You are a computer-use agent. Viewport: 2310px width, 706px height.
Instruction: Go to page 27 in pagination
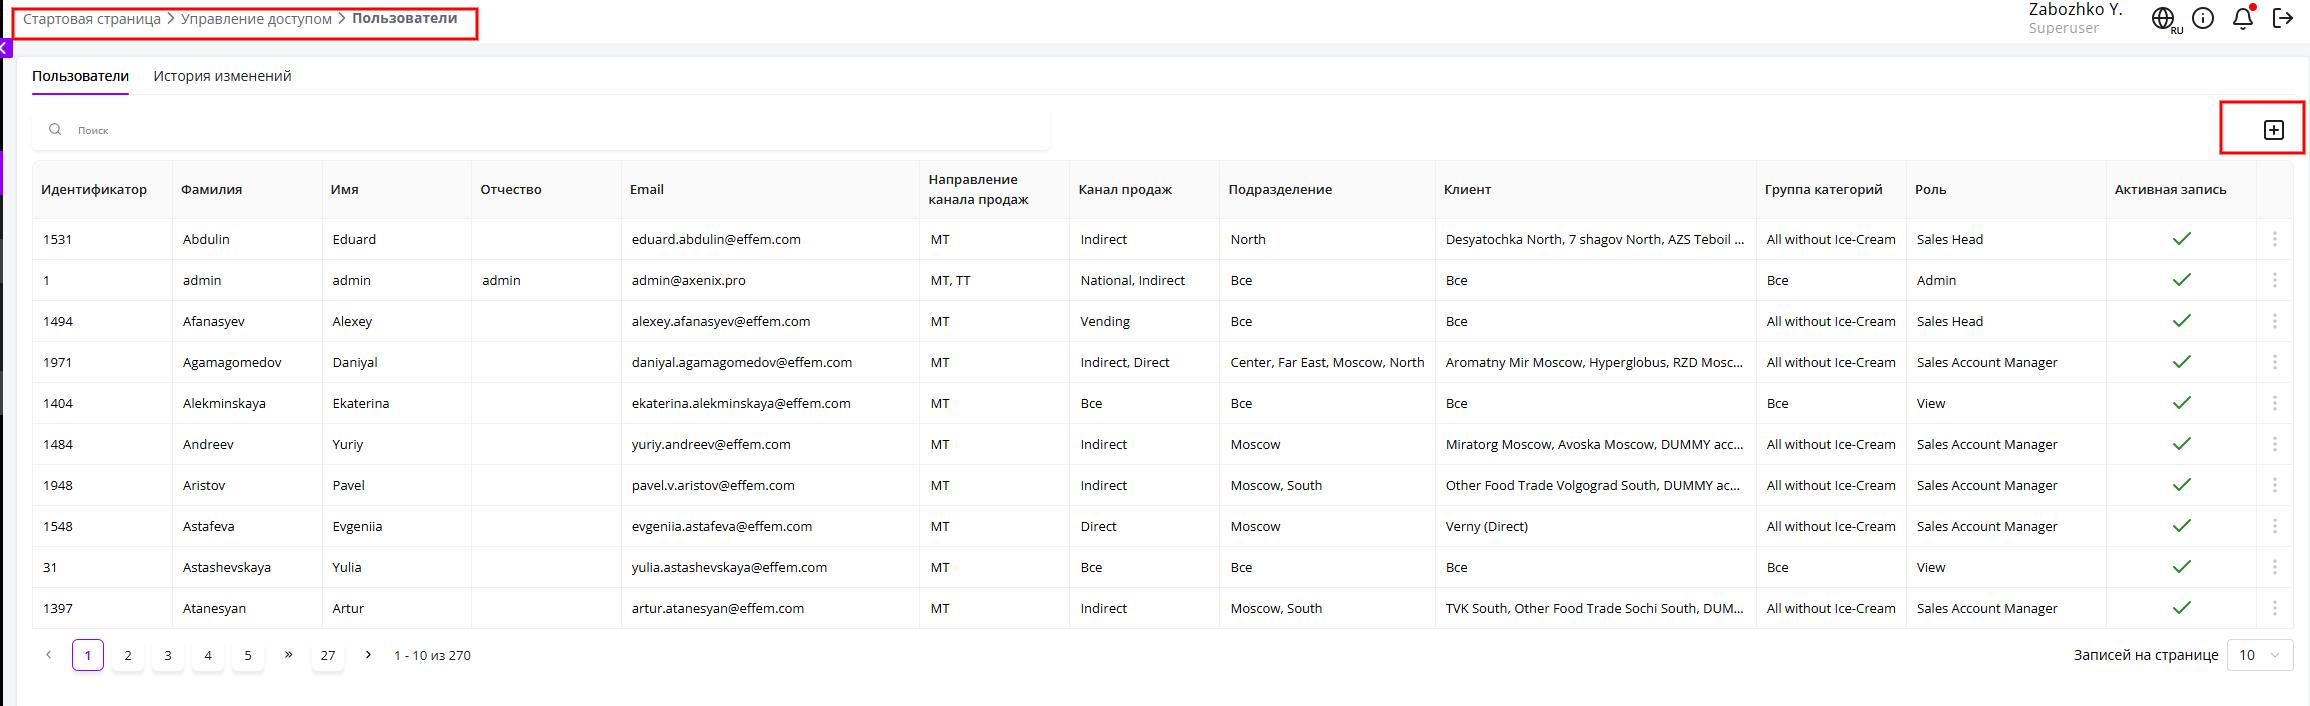[x=327, y=656]
